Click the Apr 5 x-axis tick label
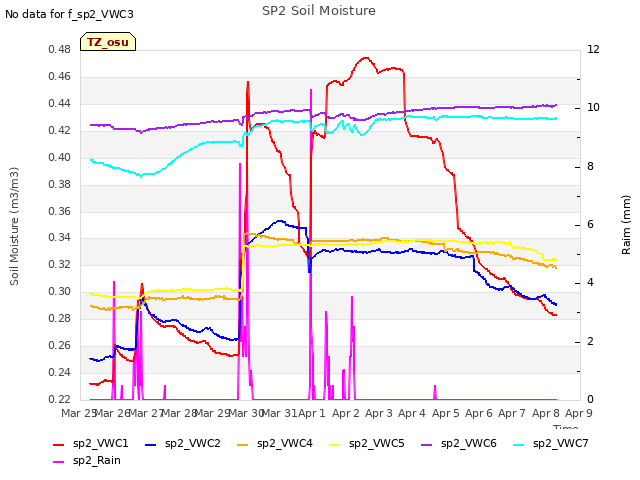 click(445, 413)
